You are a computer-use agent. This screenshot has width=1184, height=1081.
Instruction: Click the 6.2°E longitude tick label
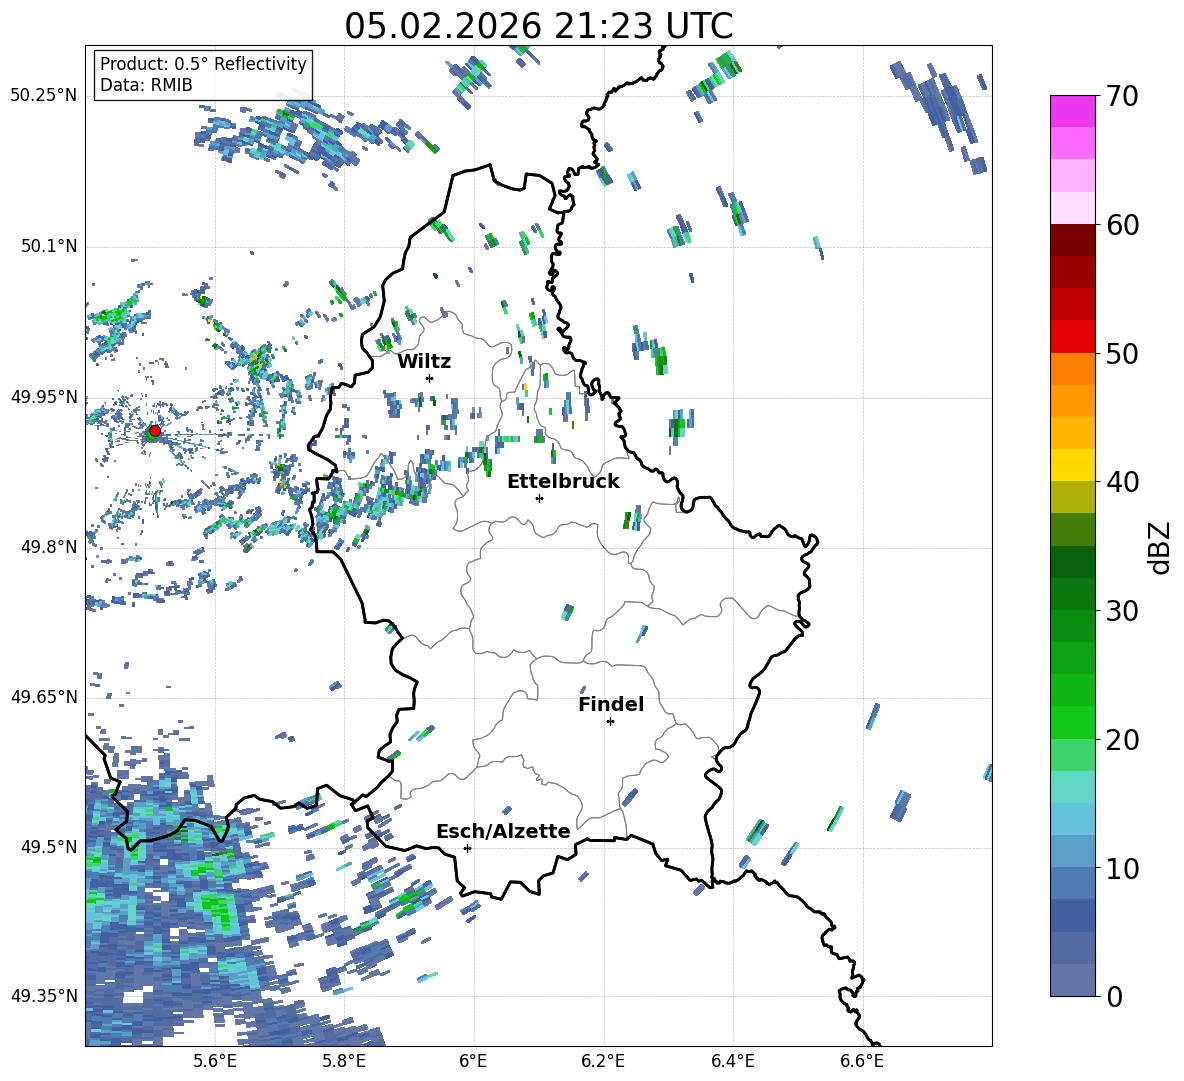click(603, 1060)
